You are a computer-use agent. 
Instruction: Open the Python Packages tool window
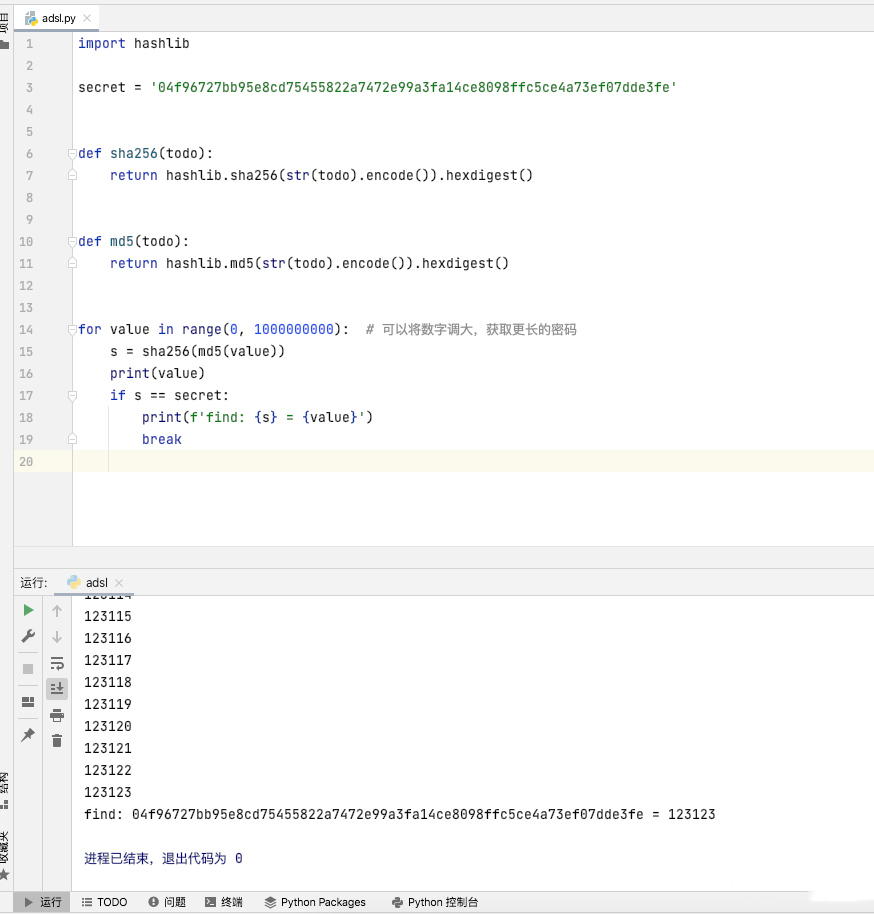point(315,902)
